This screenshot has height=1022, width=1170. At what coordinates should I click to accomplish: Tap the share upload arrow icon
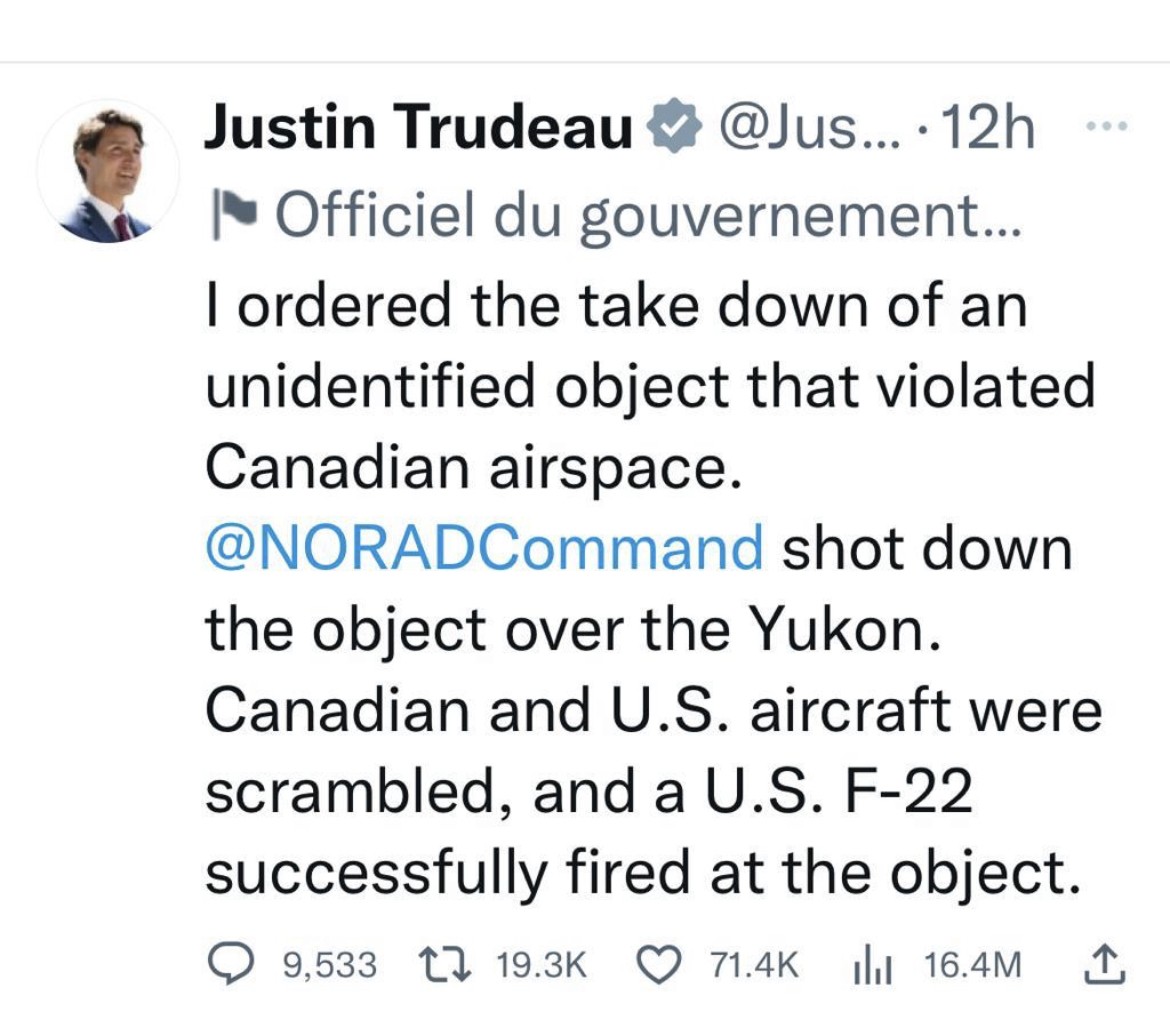pos(1104,964)
